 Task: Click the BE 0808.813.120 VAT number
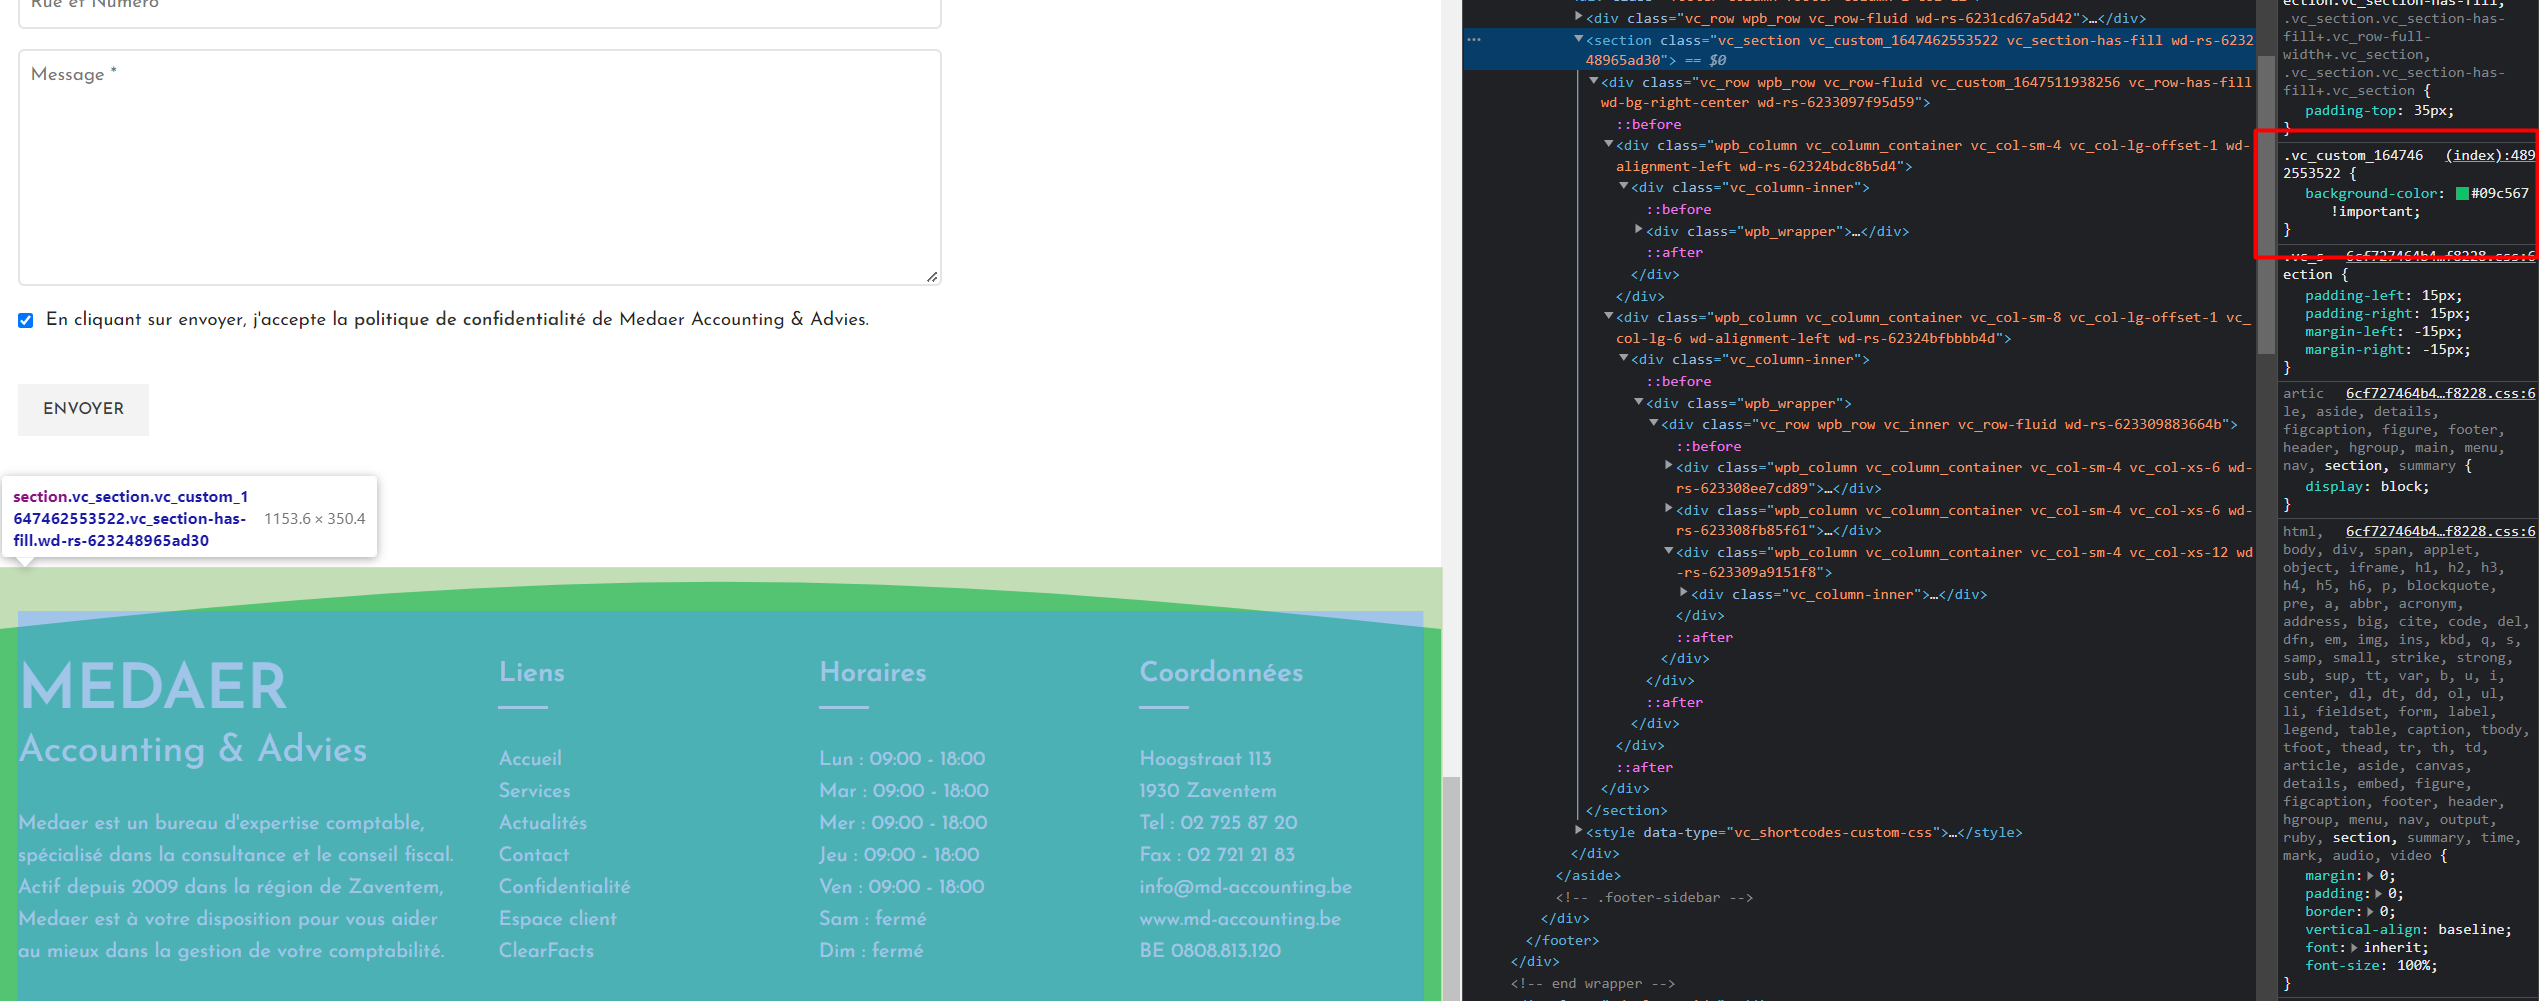pos(1210,951)
